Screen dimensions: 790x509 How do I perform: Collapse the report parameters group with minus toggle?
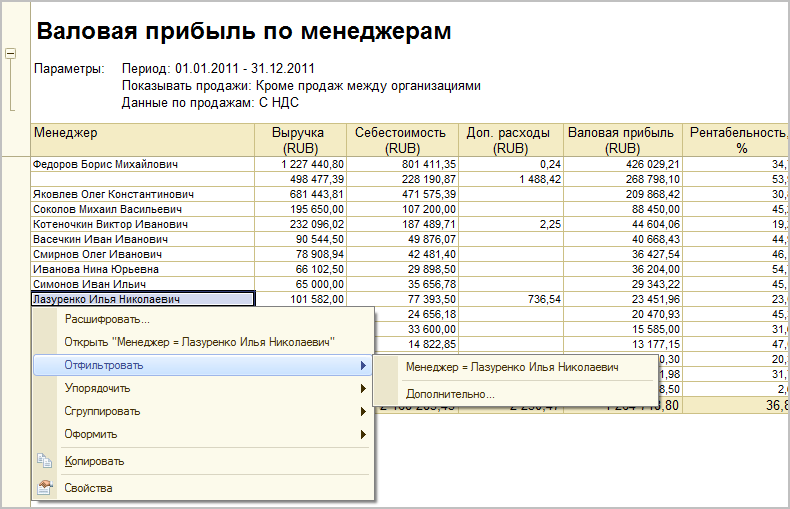[x=10, y=53]
